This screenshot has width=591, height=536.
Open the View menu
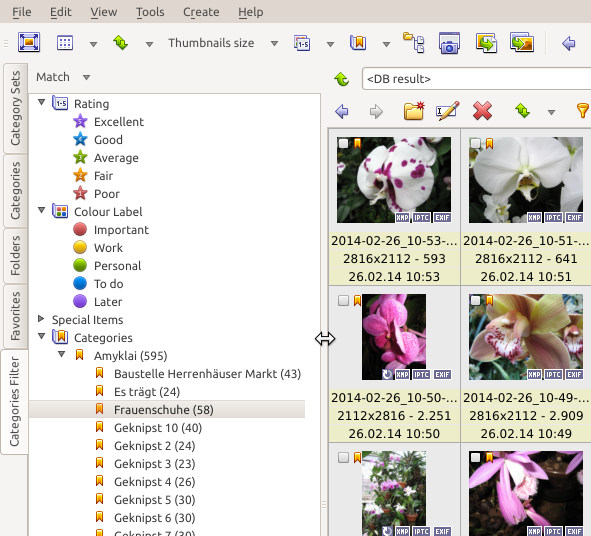click(103, 12)
